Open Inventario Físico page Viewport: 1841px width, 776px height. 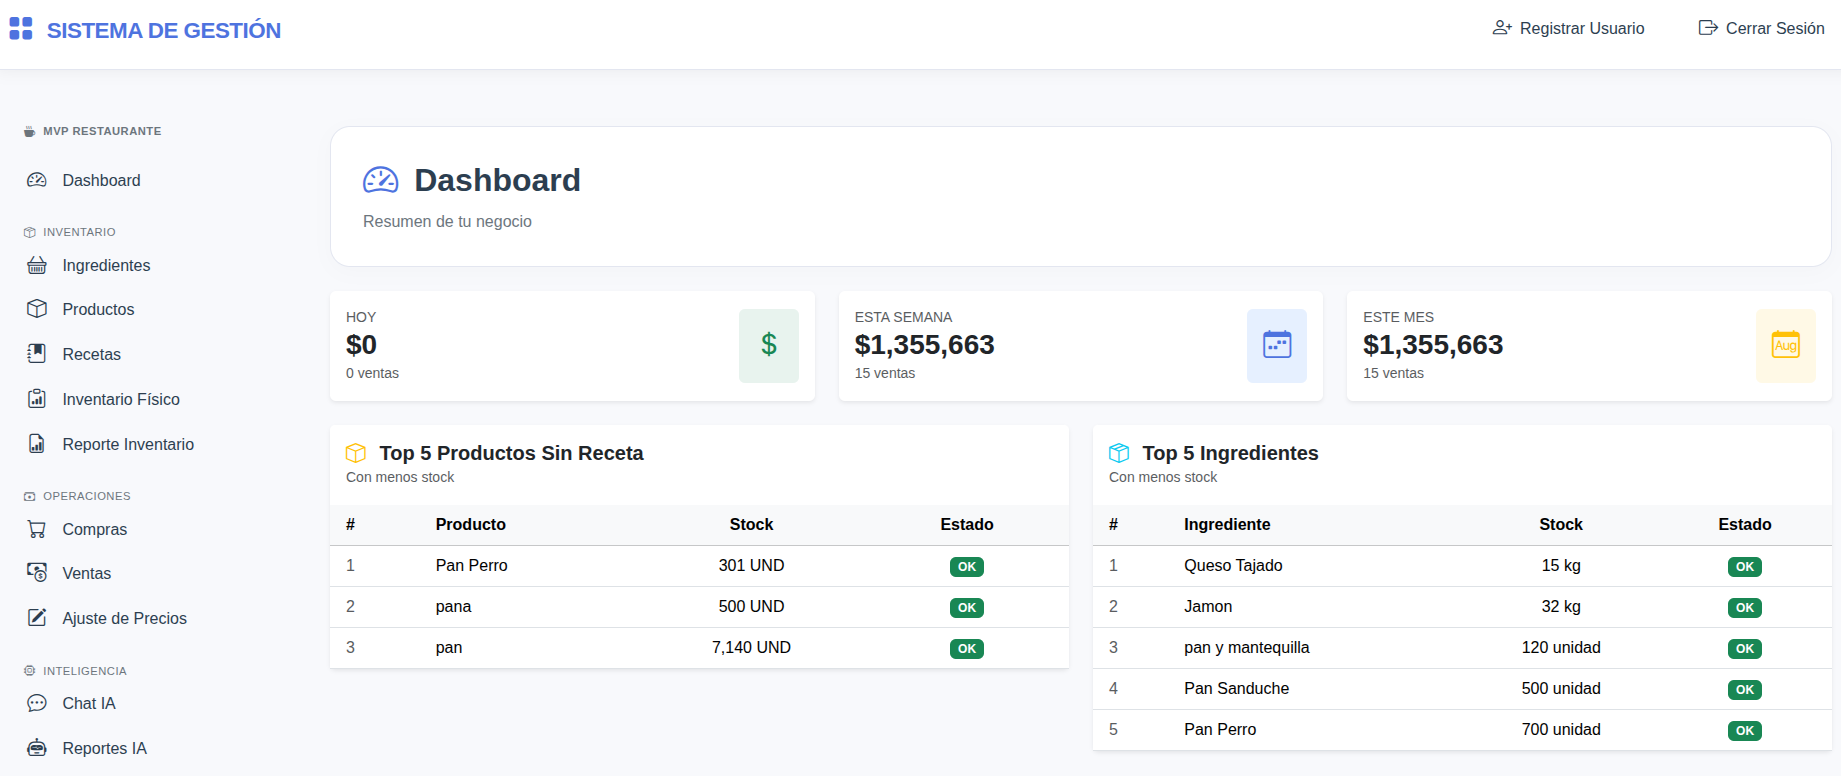coord(121,399)
